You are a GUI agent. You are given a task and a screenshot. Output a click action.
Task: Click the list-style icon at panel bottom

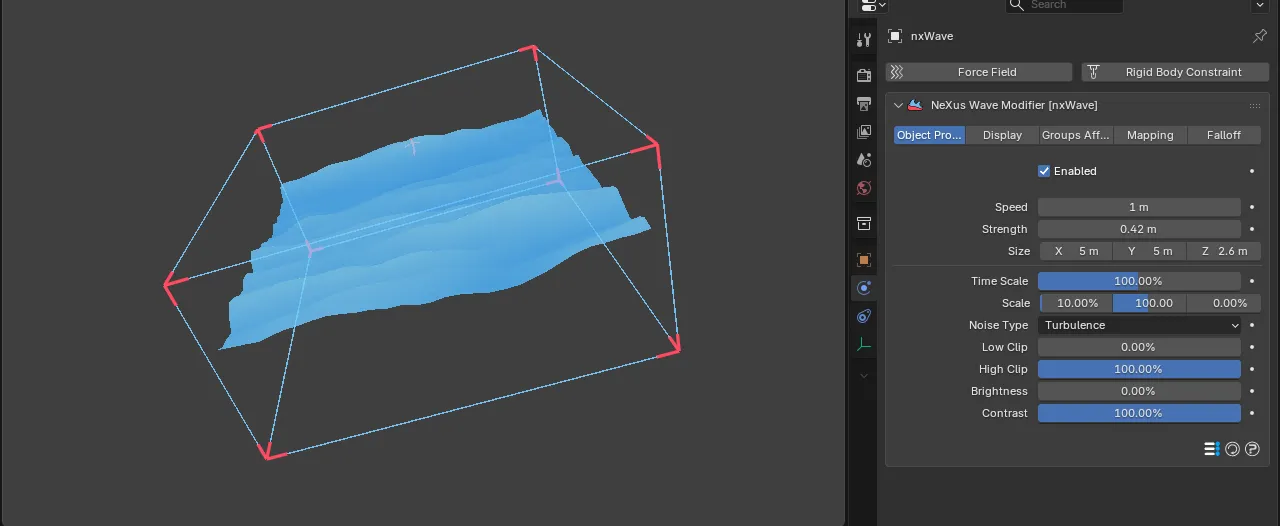tap(1212, 449)
